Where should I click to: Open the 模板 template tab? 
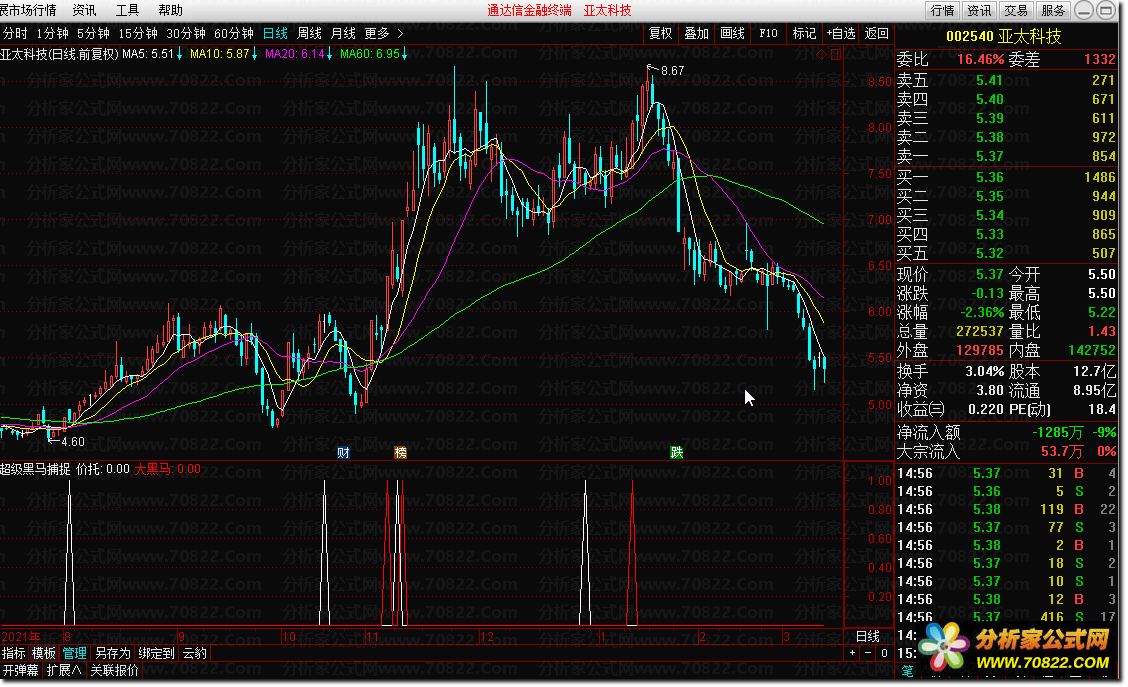click(44, 653)
